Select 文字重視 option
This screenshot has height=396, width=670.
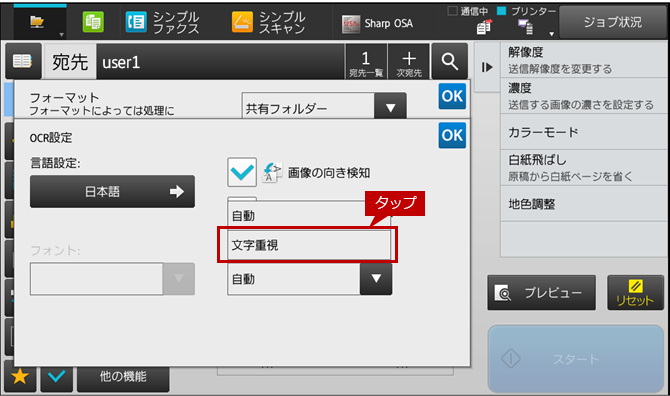tap(309, 245)
